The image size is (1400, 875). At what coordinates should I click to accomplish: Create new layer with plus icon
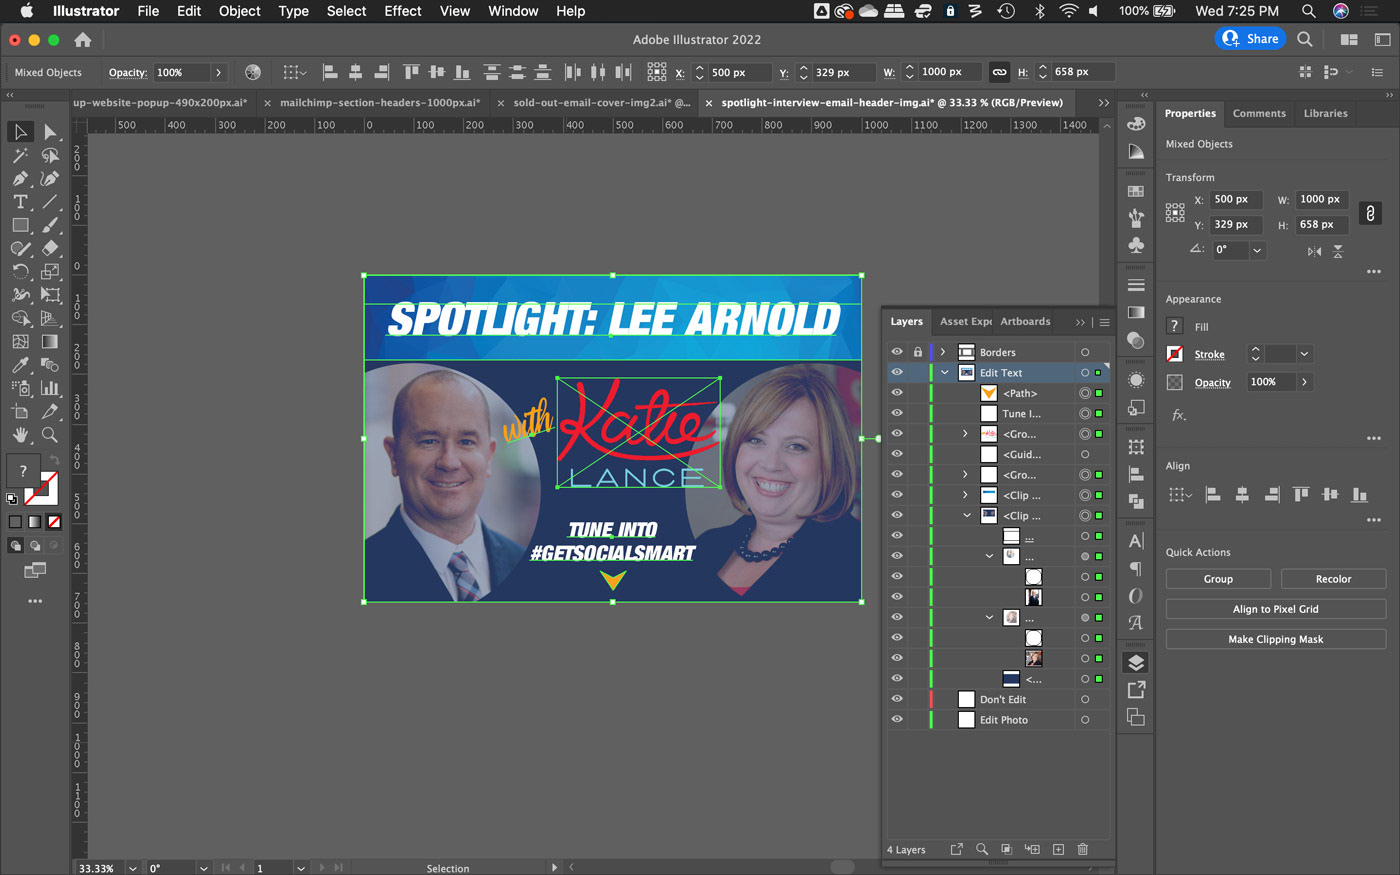[x=1058, y=849]
